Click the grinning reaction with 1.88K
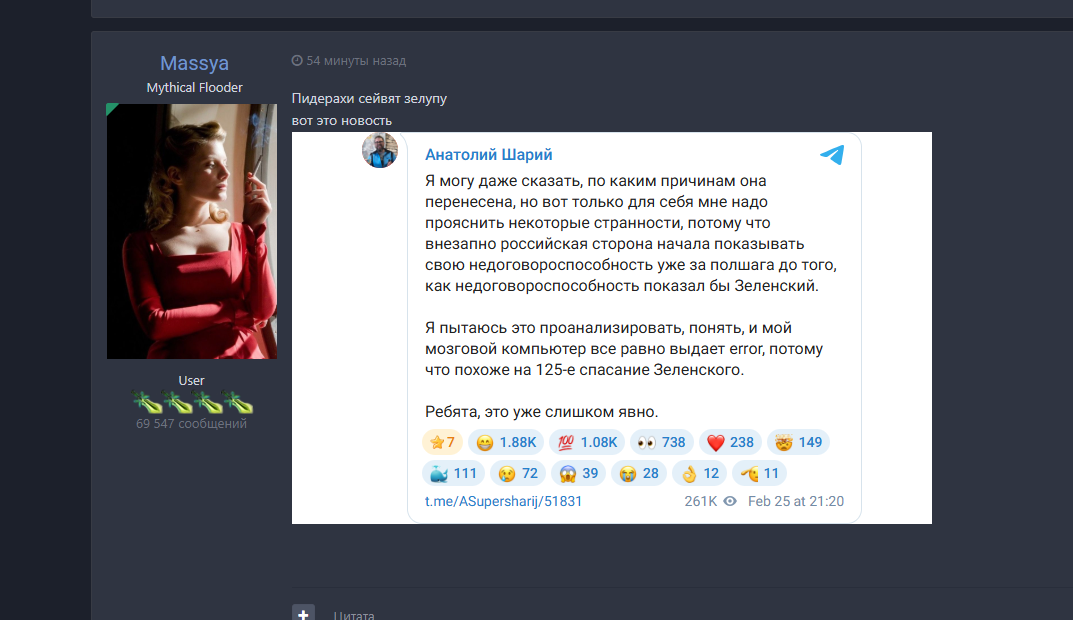 click(x=506, y=443)
